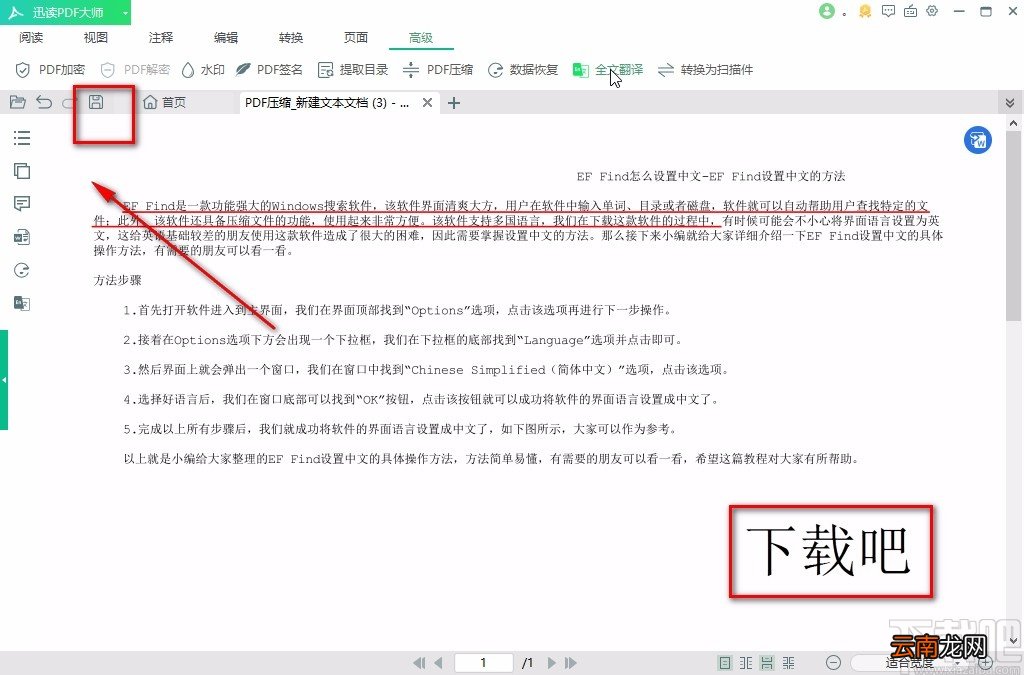Click the sidebar PDF-to-Word icon
Image resolution: width=1024 pixels, height=675 pixels.
coord(22,237)
